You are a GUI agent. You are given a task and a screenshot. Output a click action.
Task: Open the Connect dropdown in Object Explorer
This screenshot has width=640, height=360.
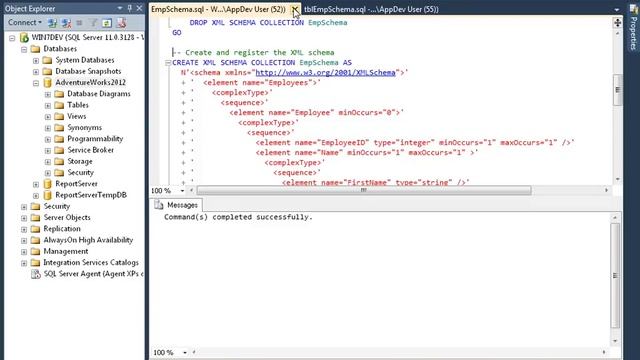[x=25, y=22]
